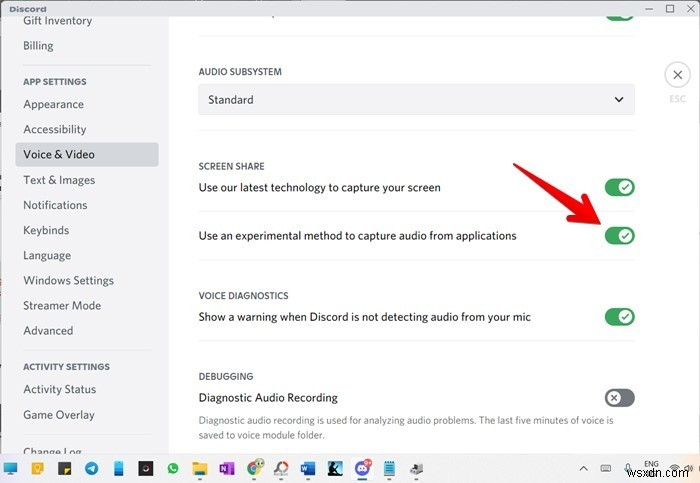Launch File Explorer from the taskbar
The image size is (700, 483).
200,469
